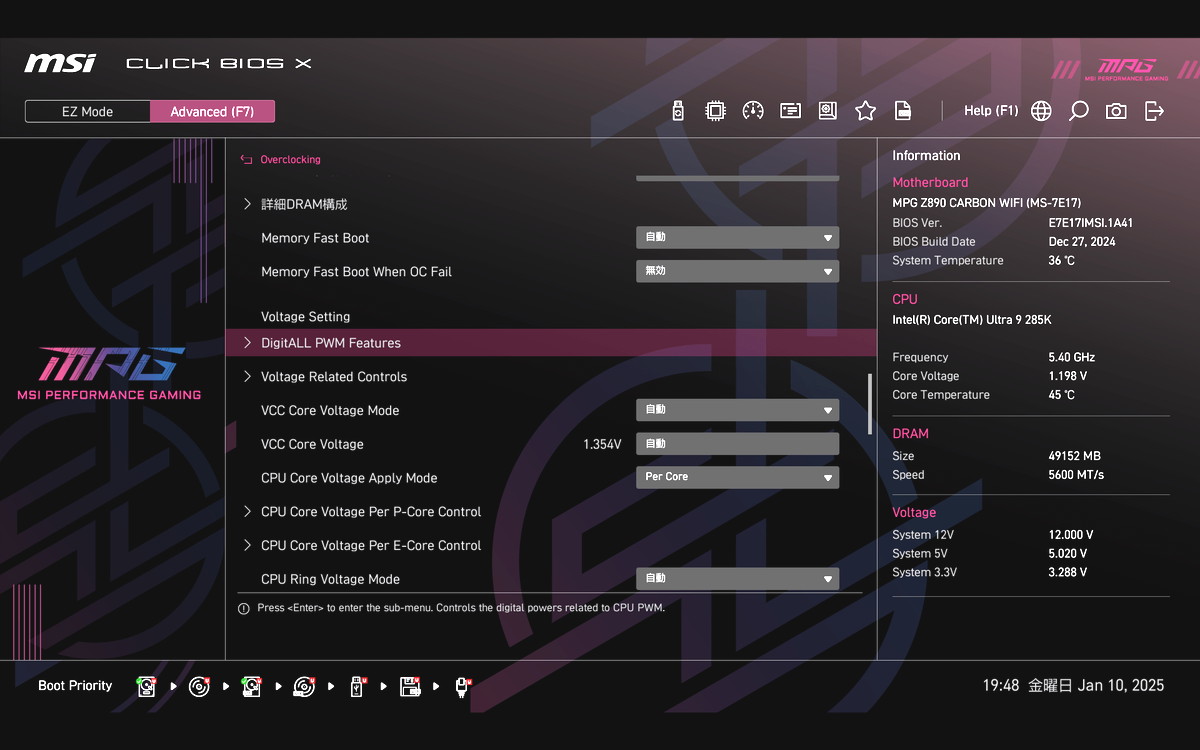Open the CPU chip overclocking profile icon

[x=715, y=111]
